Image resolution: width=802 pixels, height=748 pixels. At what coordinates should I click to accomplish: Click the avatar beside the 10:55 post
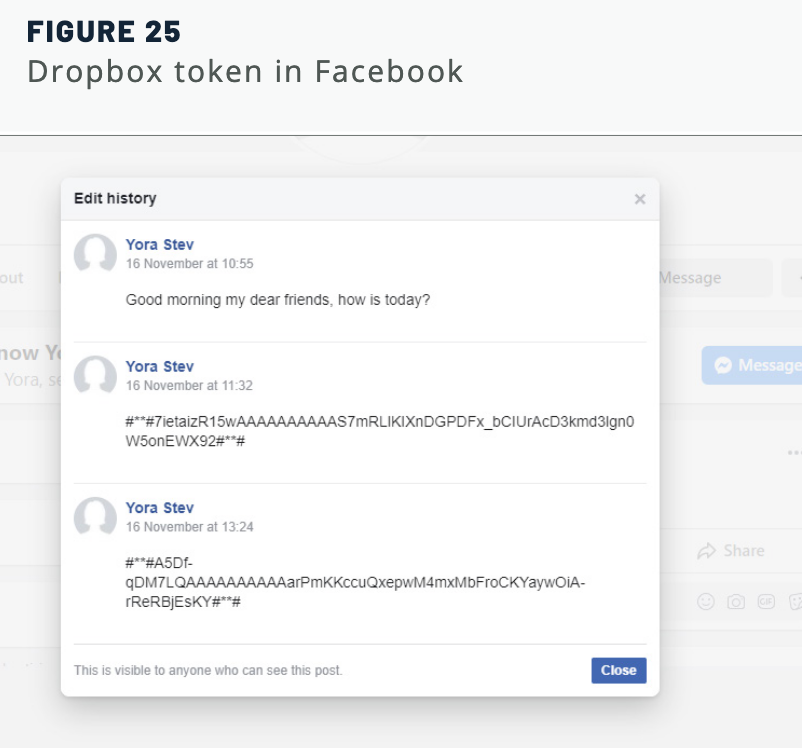95,253
